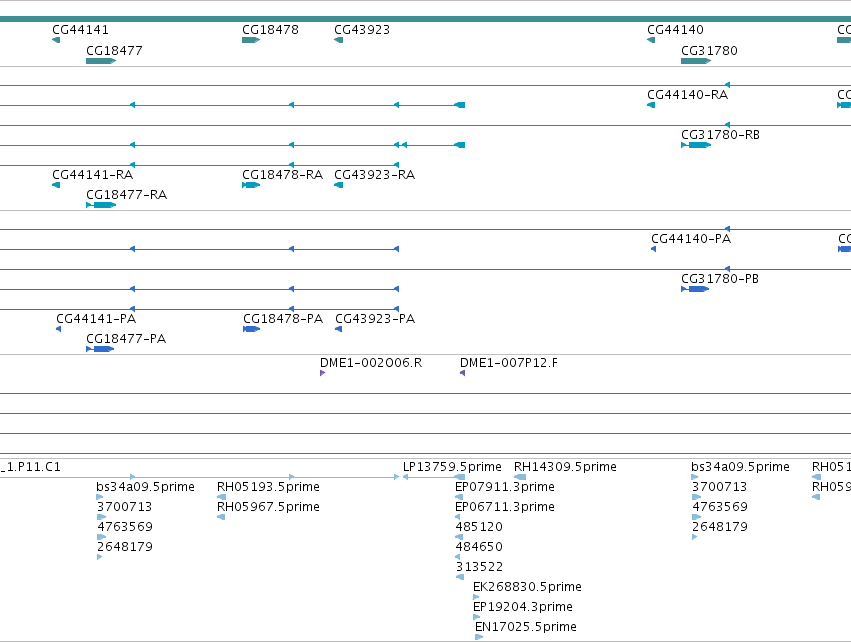
Task: Click the EN17025.5prime EST arrow glyph
Action: click(479, 637)
